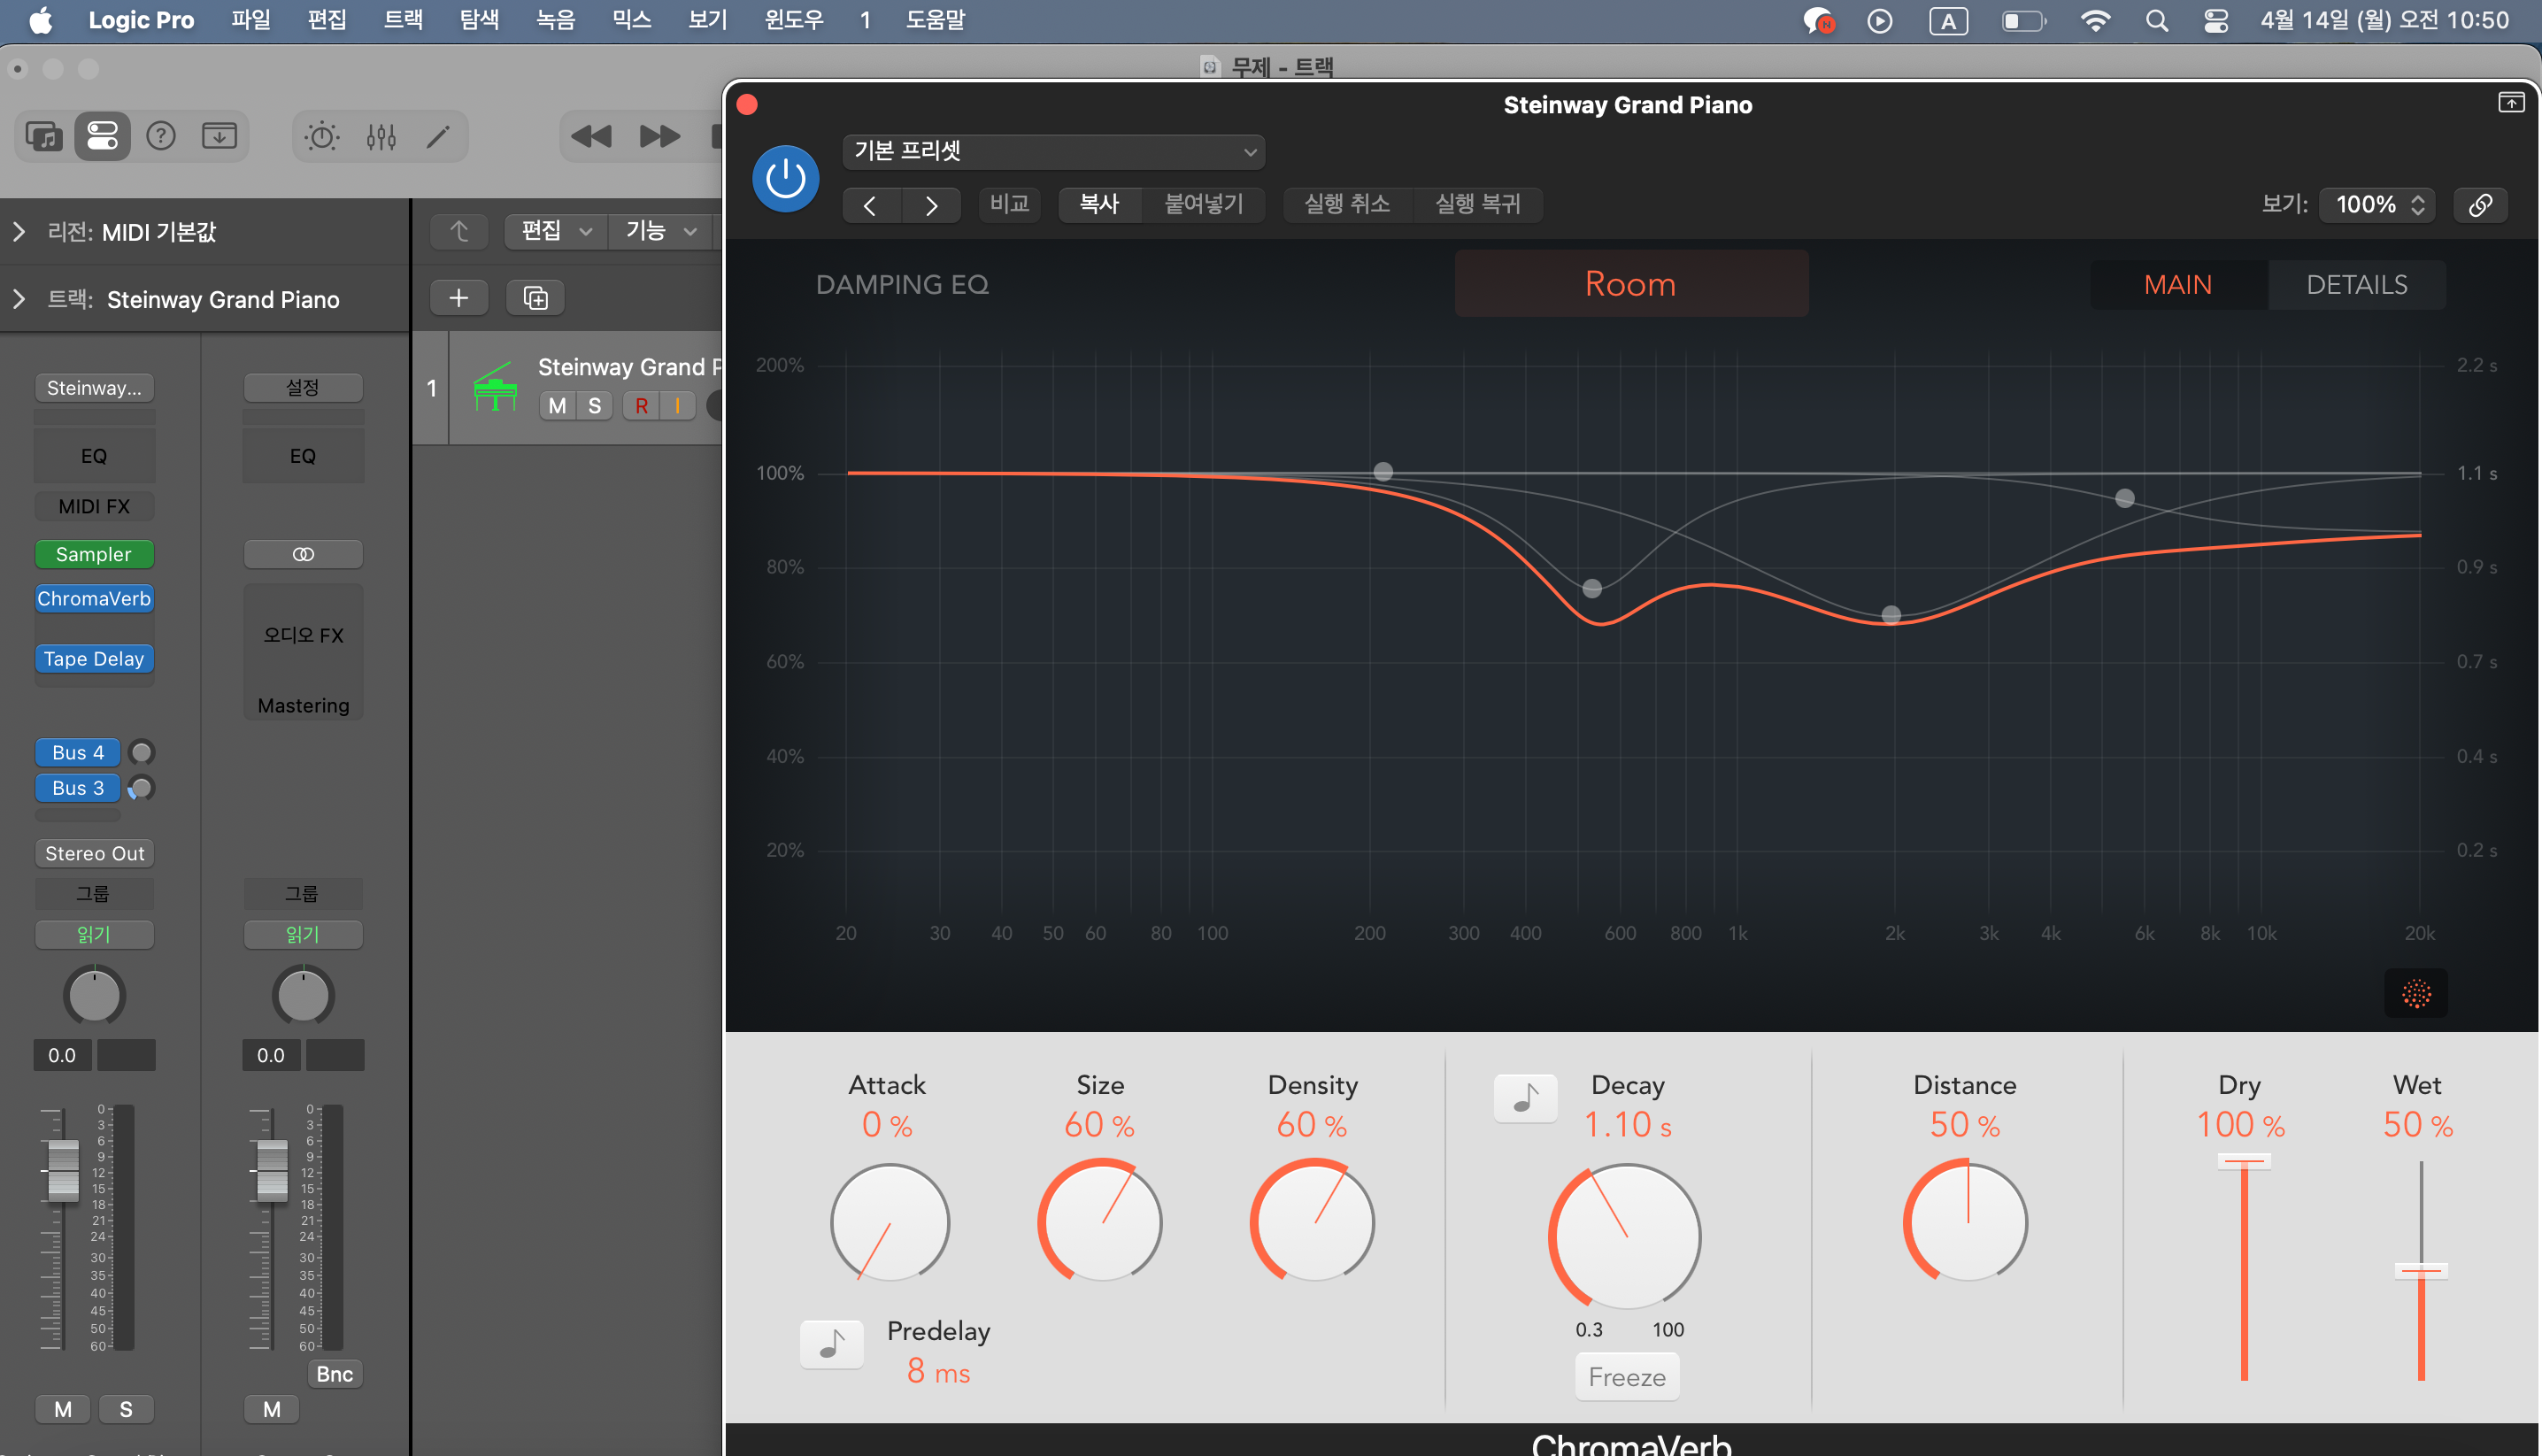The height and width of the screenshot is (1456, 2542).
Task: Click the 붙여넣기 paste button
Action: point(1203,204)
